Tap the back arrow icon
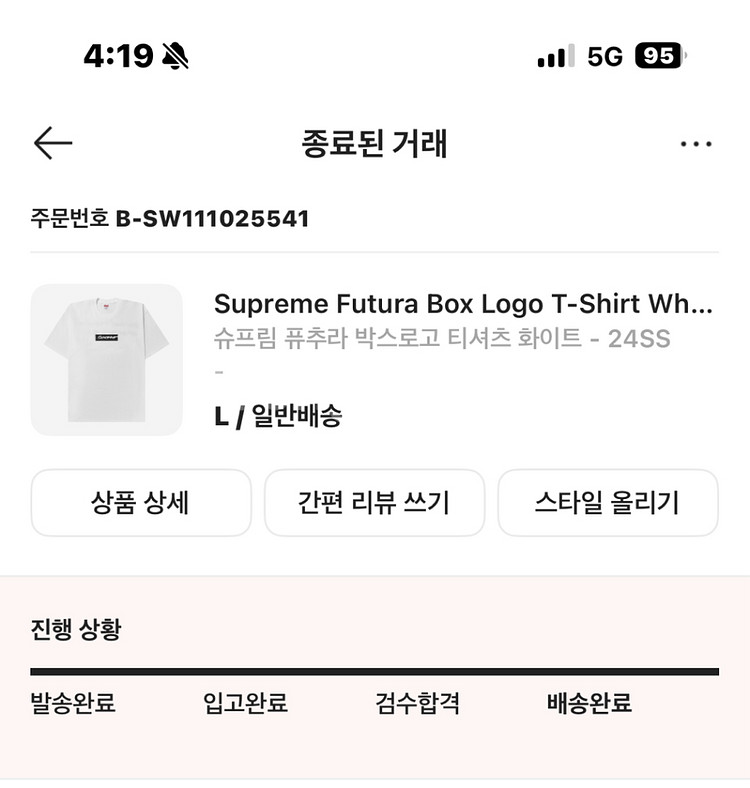This screenshot has height=788, width=750. 53,144
